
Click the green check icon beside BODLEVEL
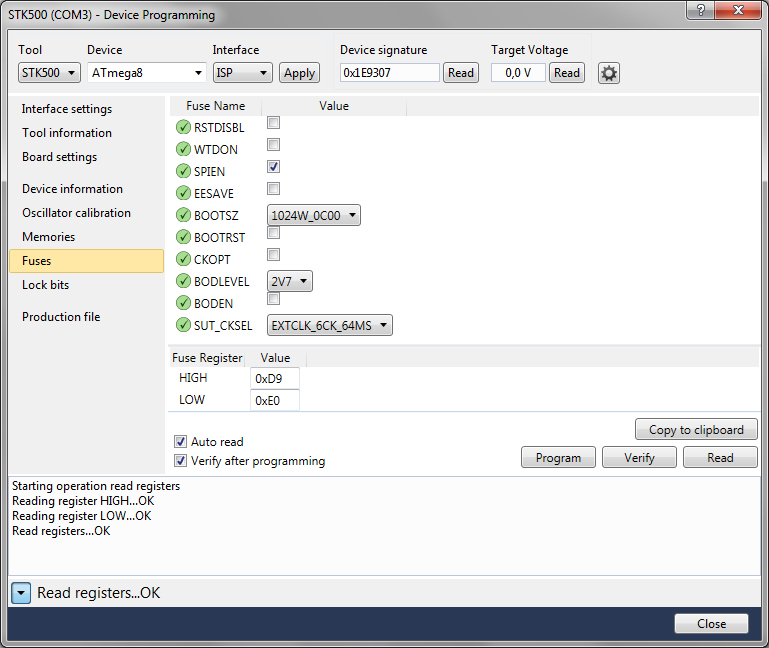click(183, 281)
